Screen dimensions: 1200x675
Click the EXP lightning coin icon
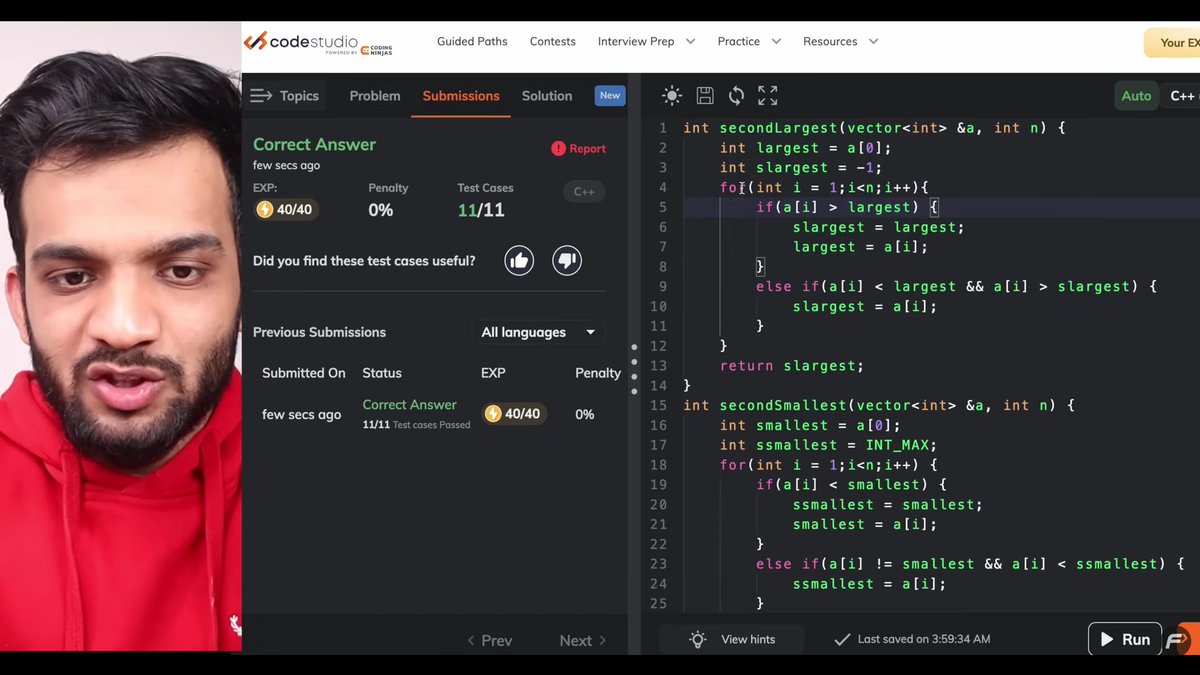pos(265,209)
